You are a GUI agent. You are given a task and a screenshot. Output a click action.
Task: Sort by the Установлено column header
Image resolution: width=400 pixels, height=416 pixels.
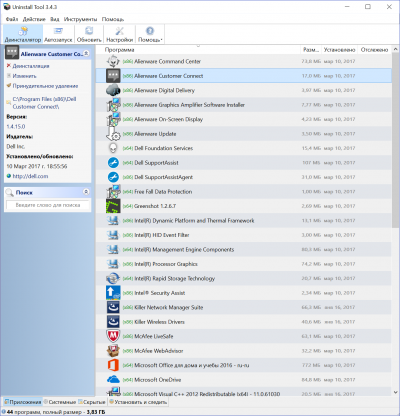[x=340, y=50]
